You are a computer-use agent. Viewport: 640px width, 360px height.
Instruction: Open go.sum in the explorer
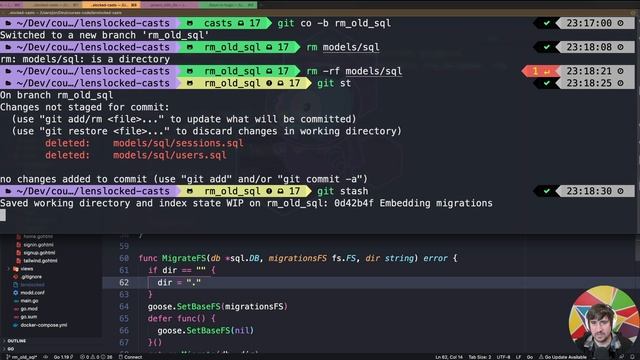click(29, 317)
